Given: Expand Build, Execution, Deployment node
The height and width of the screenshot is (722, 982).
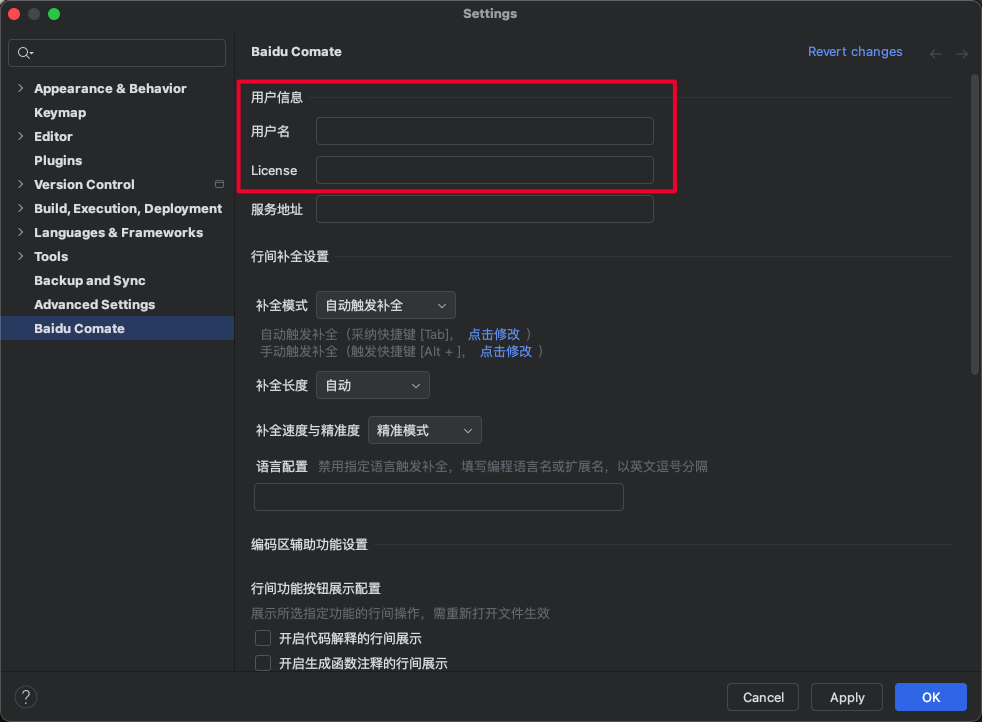Looking at the screenshot, I should (21, 208).
